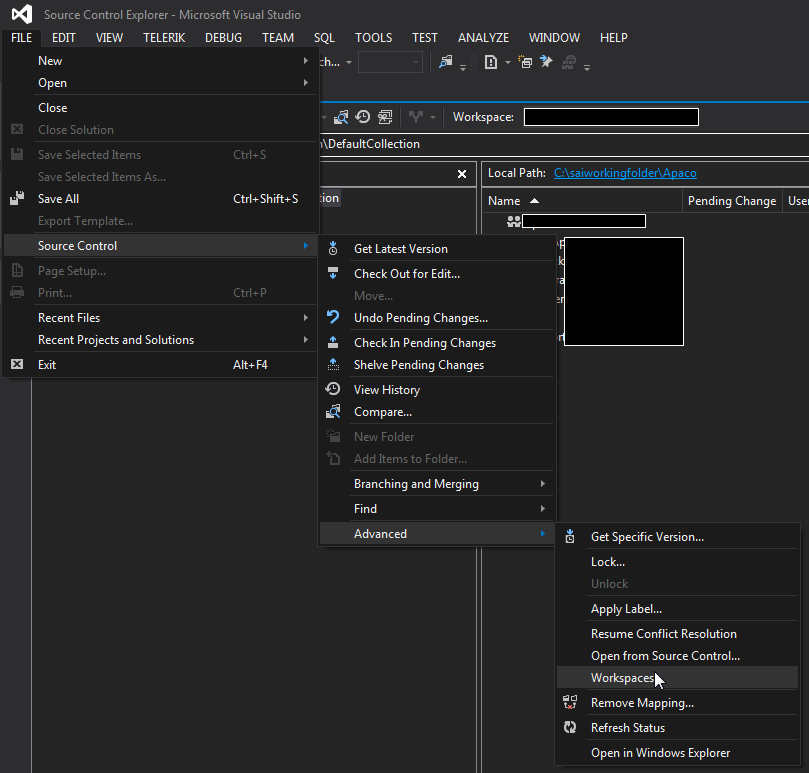Open the TEAM menu in menu bar
This screenshot has height=773, width=809.
point(278,38)
